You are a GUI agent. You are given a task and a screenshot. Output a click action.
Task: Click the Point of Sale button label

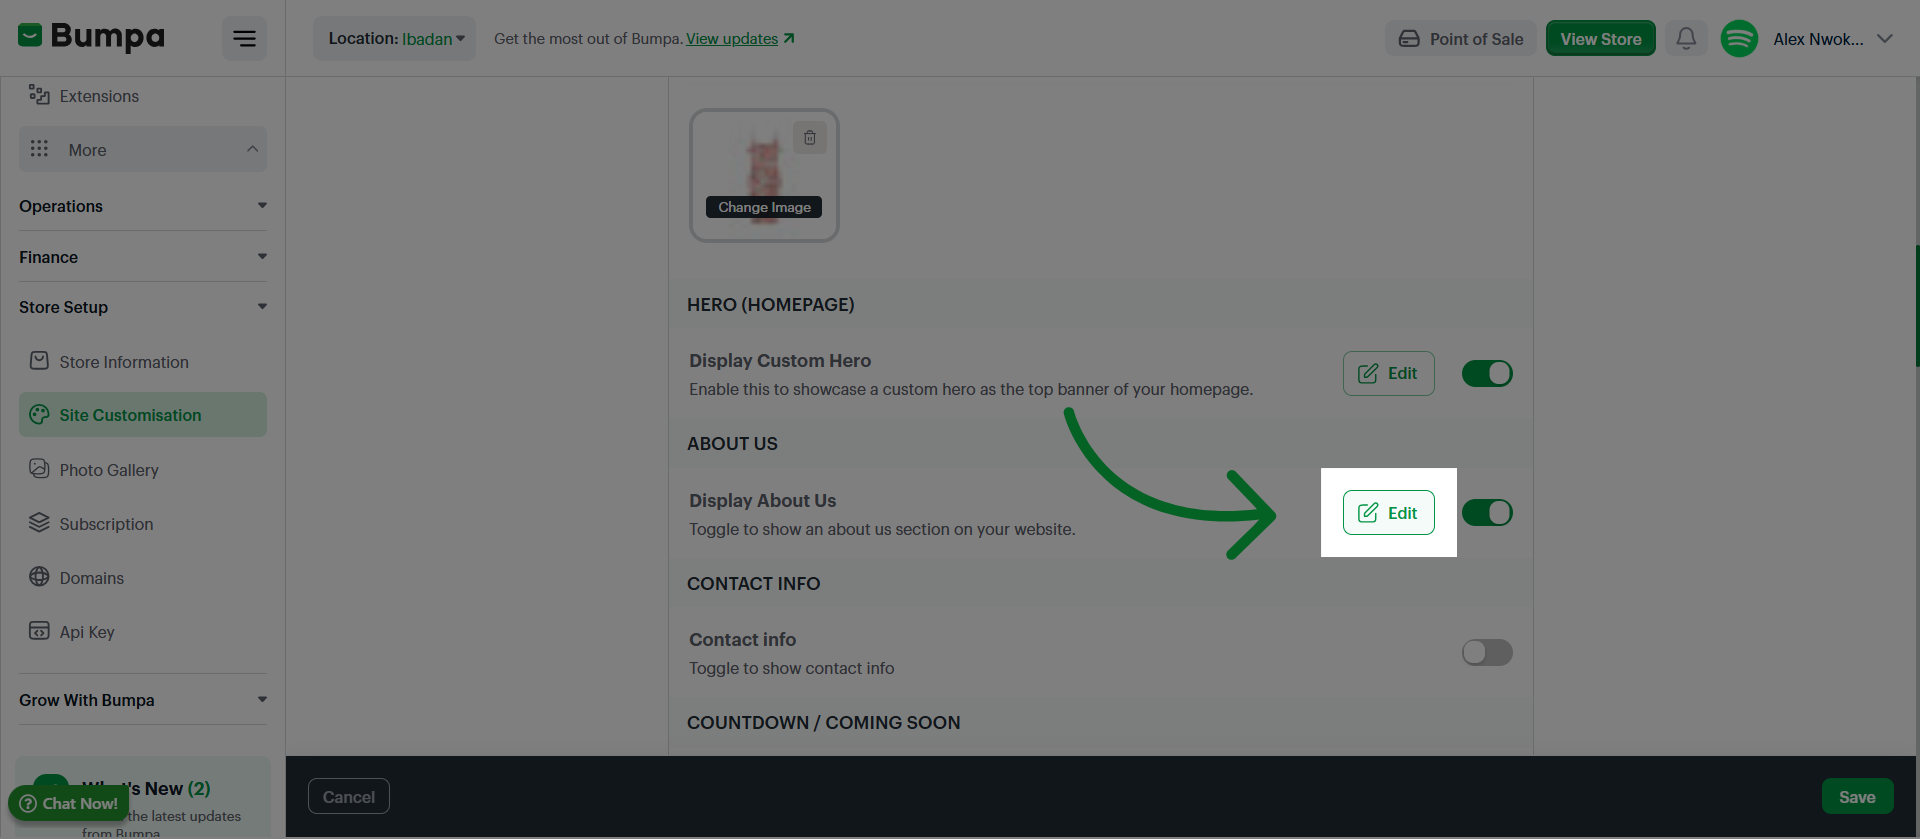(1476, 39)
